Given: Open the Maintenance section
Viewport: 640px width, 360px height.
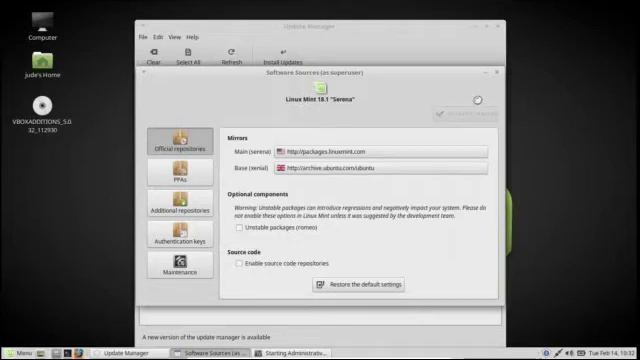Looking at the screenshot, I should (x=180, y=265).
